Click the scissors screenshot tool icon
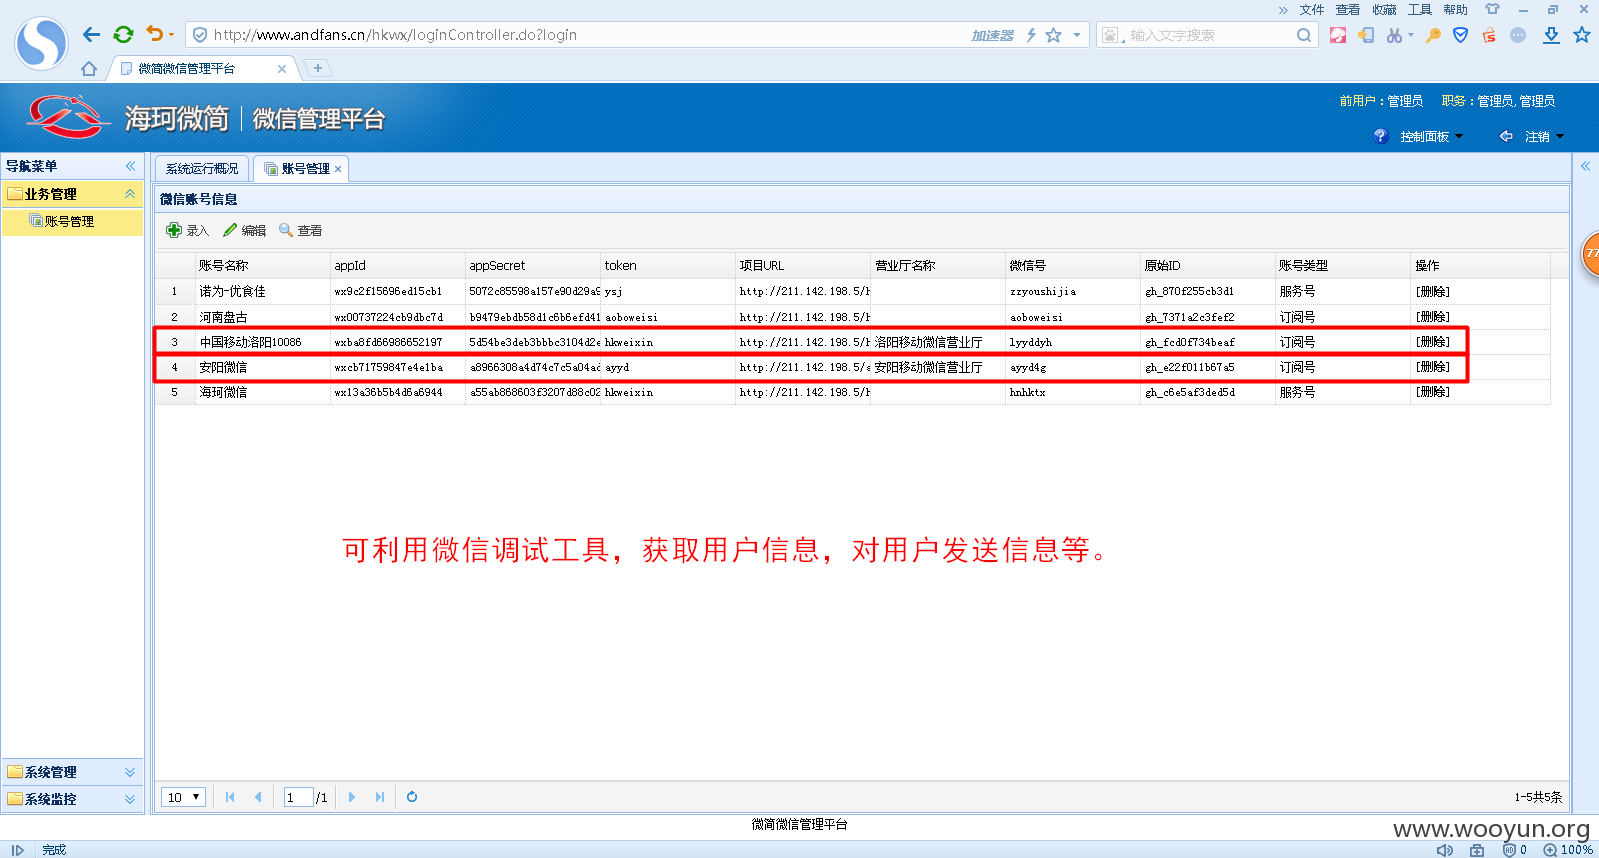Viewport: 1599px width, 858px height. (x=1394, y=35)
